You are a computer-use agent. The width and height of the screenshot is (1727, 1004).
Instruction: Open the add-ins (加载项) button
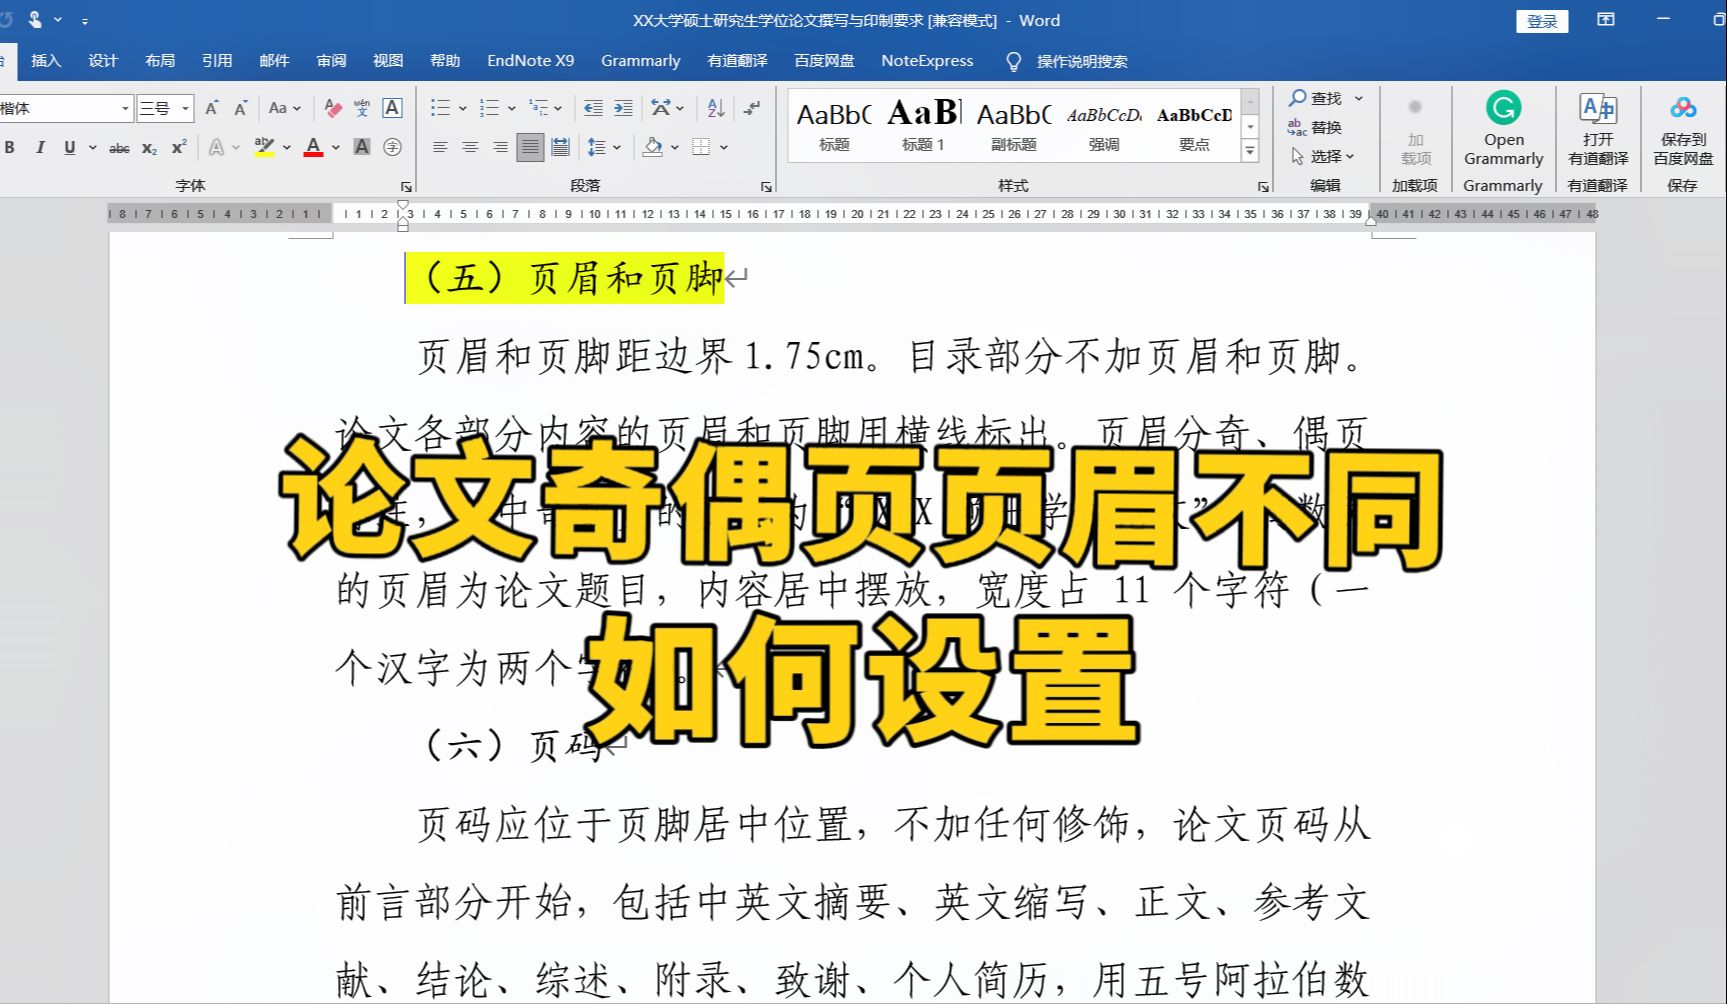tap(1415, 130)
